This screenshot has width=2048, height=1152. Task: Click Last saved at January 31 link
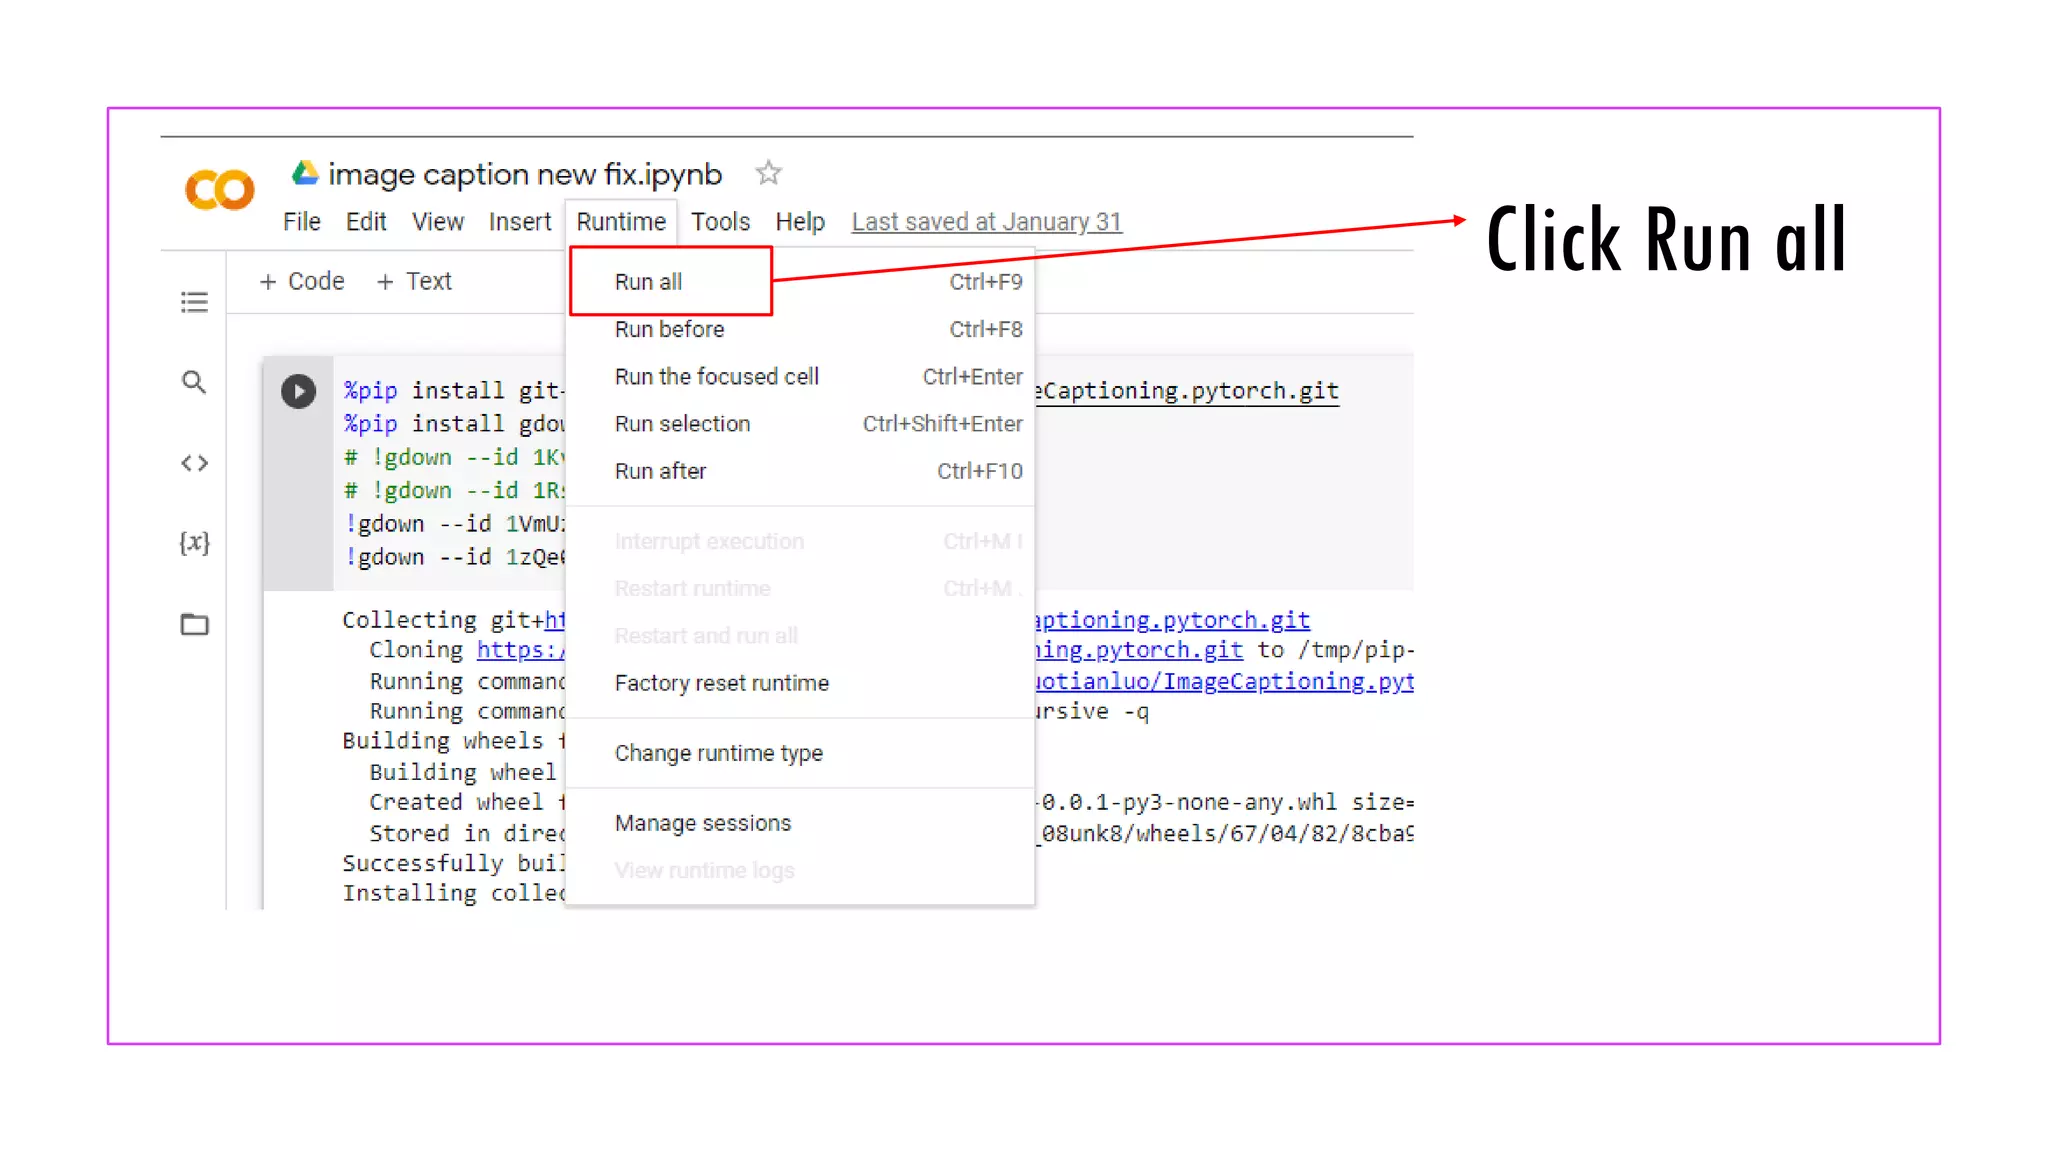[986, 222]
